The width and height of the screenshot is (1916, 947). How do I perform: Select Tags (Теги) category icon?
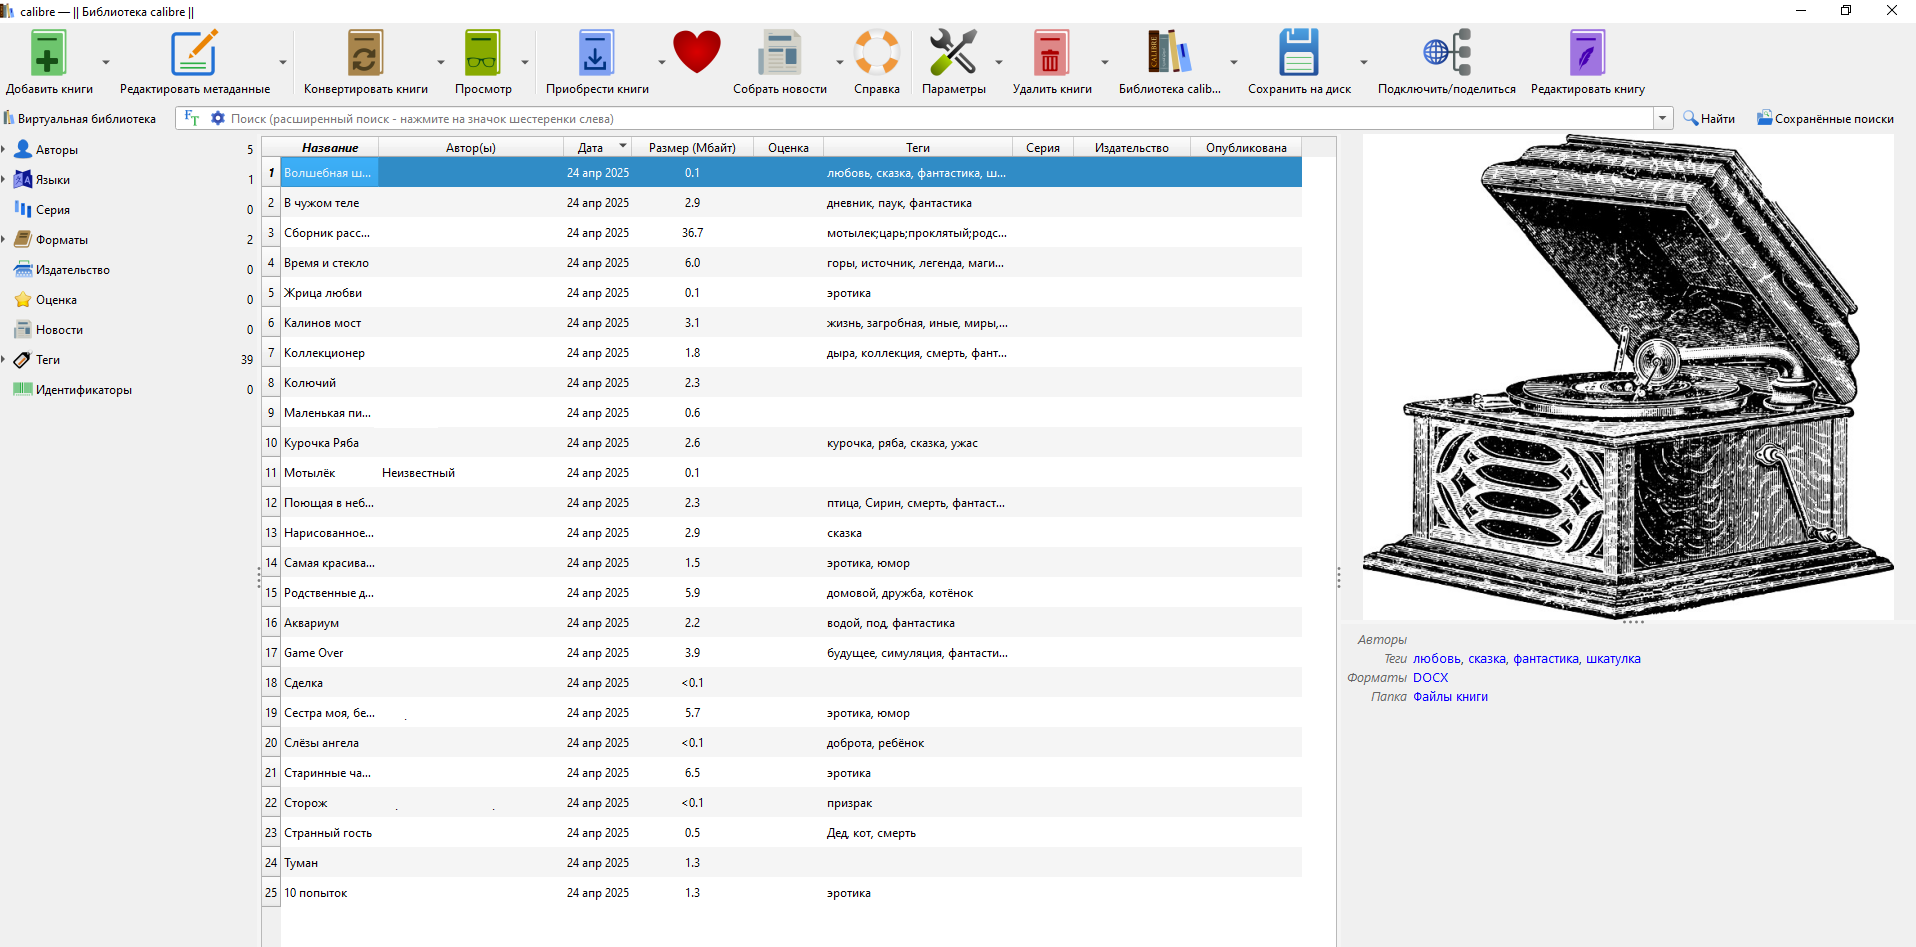[23, 359]
